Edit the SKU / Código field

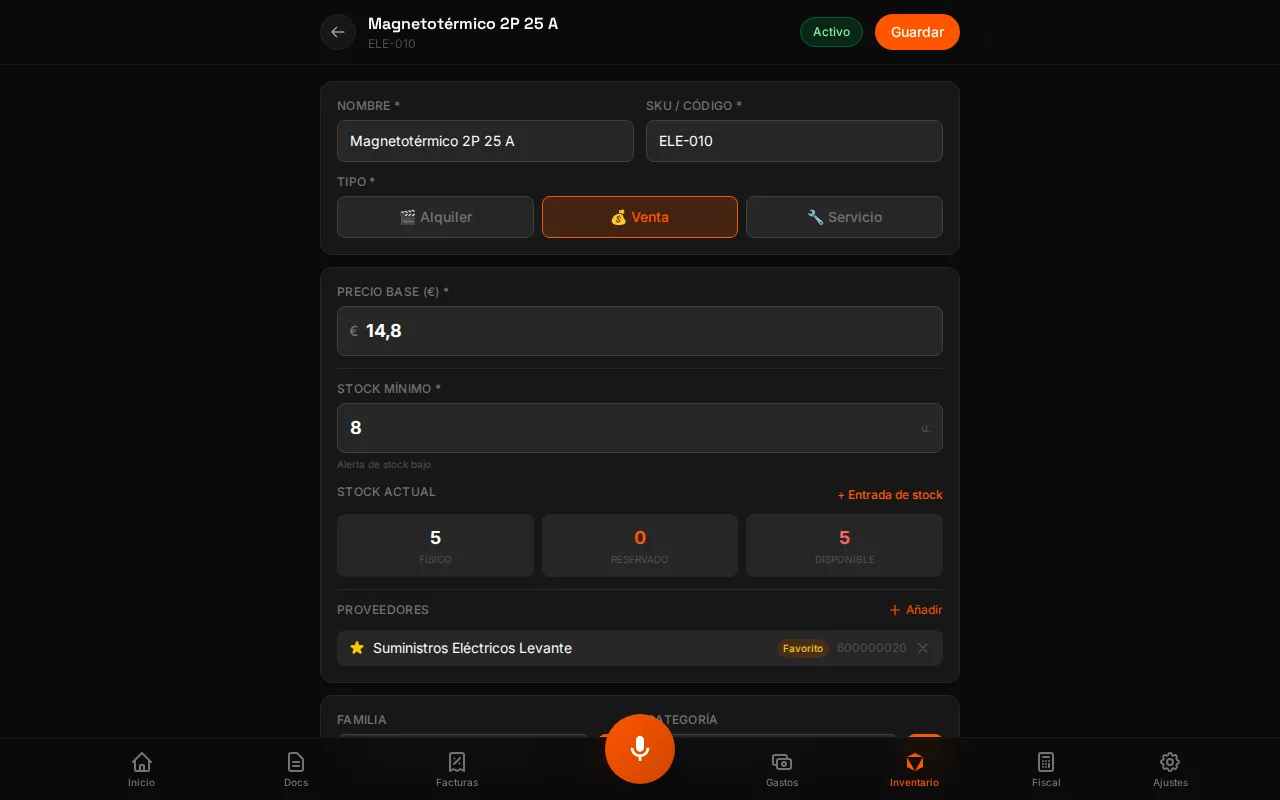(794, 141)
